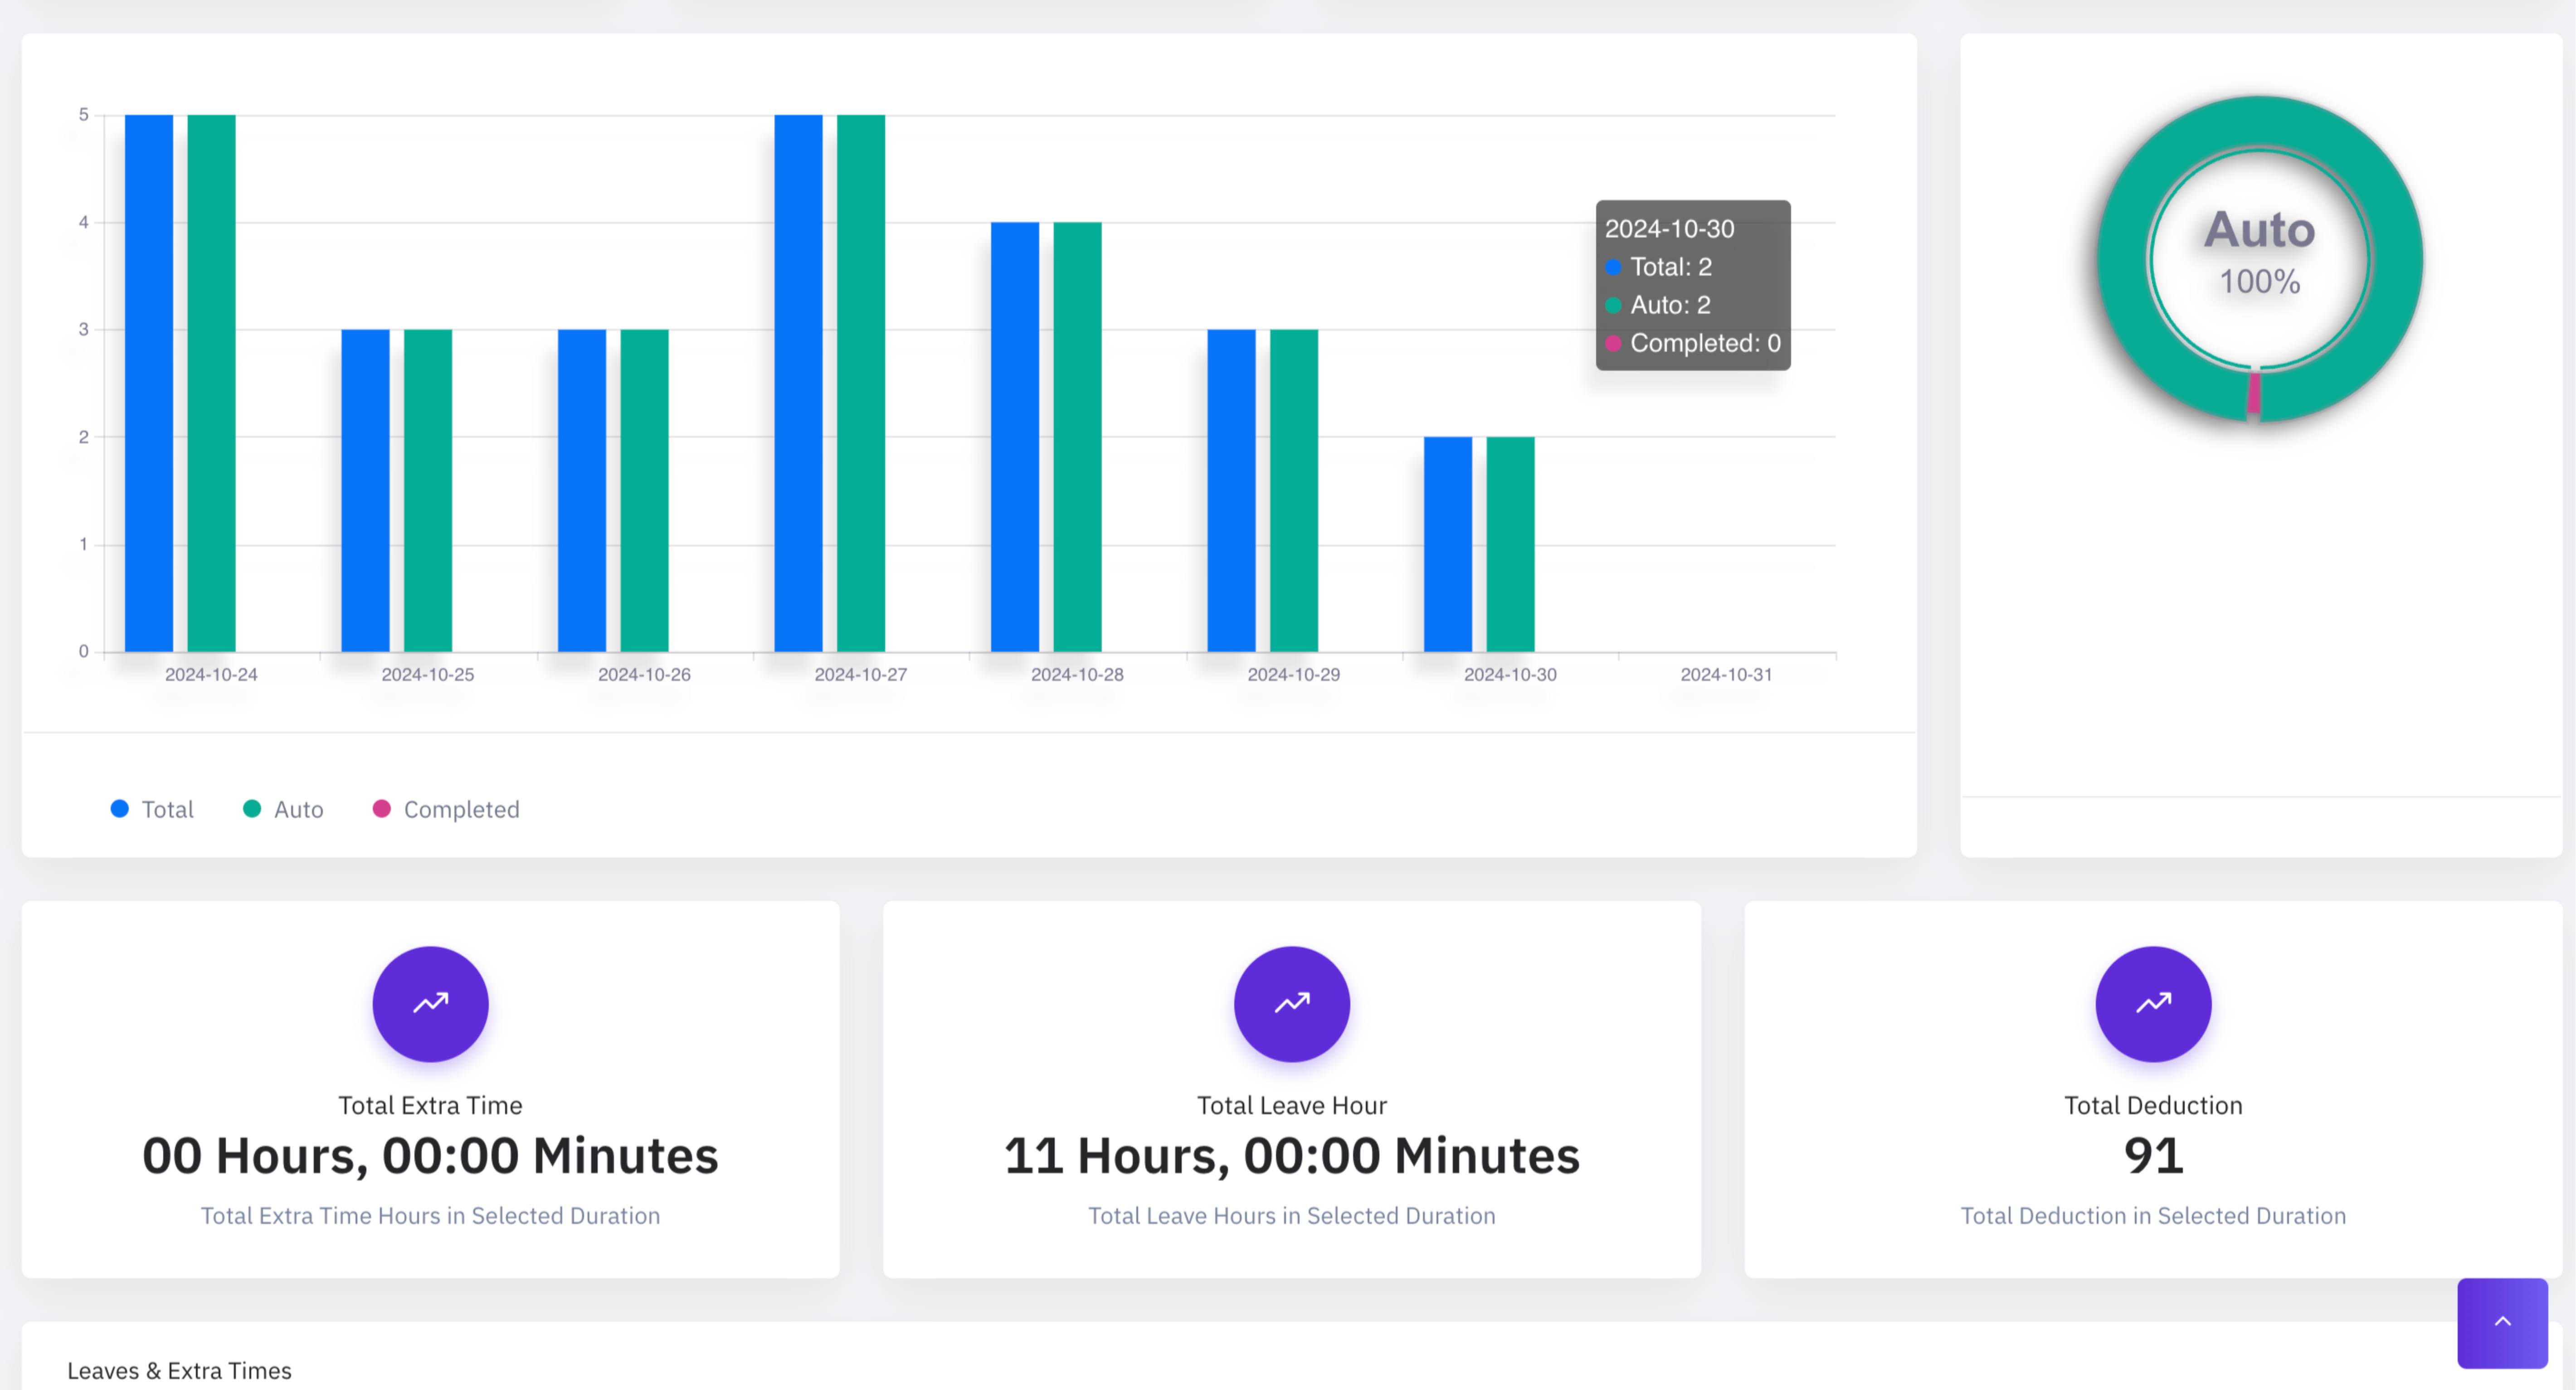Toggle the Auto series in chart legend
This screenshot has height=1390, width=2576.
point(284,809)
